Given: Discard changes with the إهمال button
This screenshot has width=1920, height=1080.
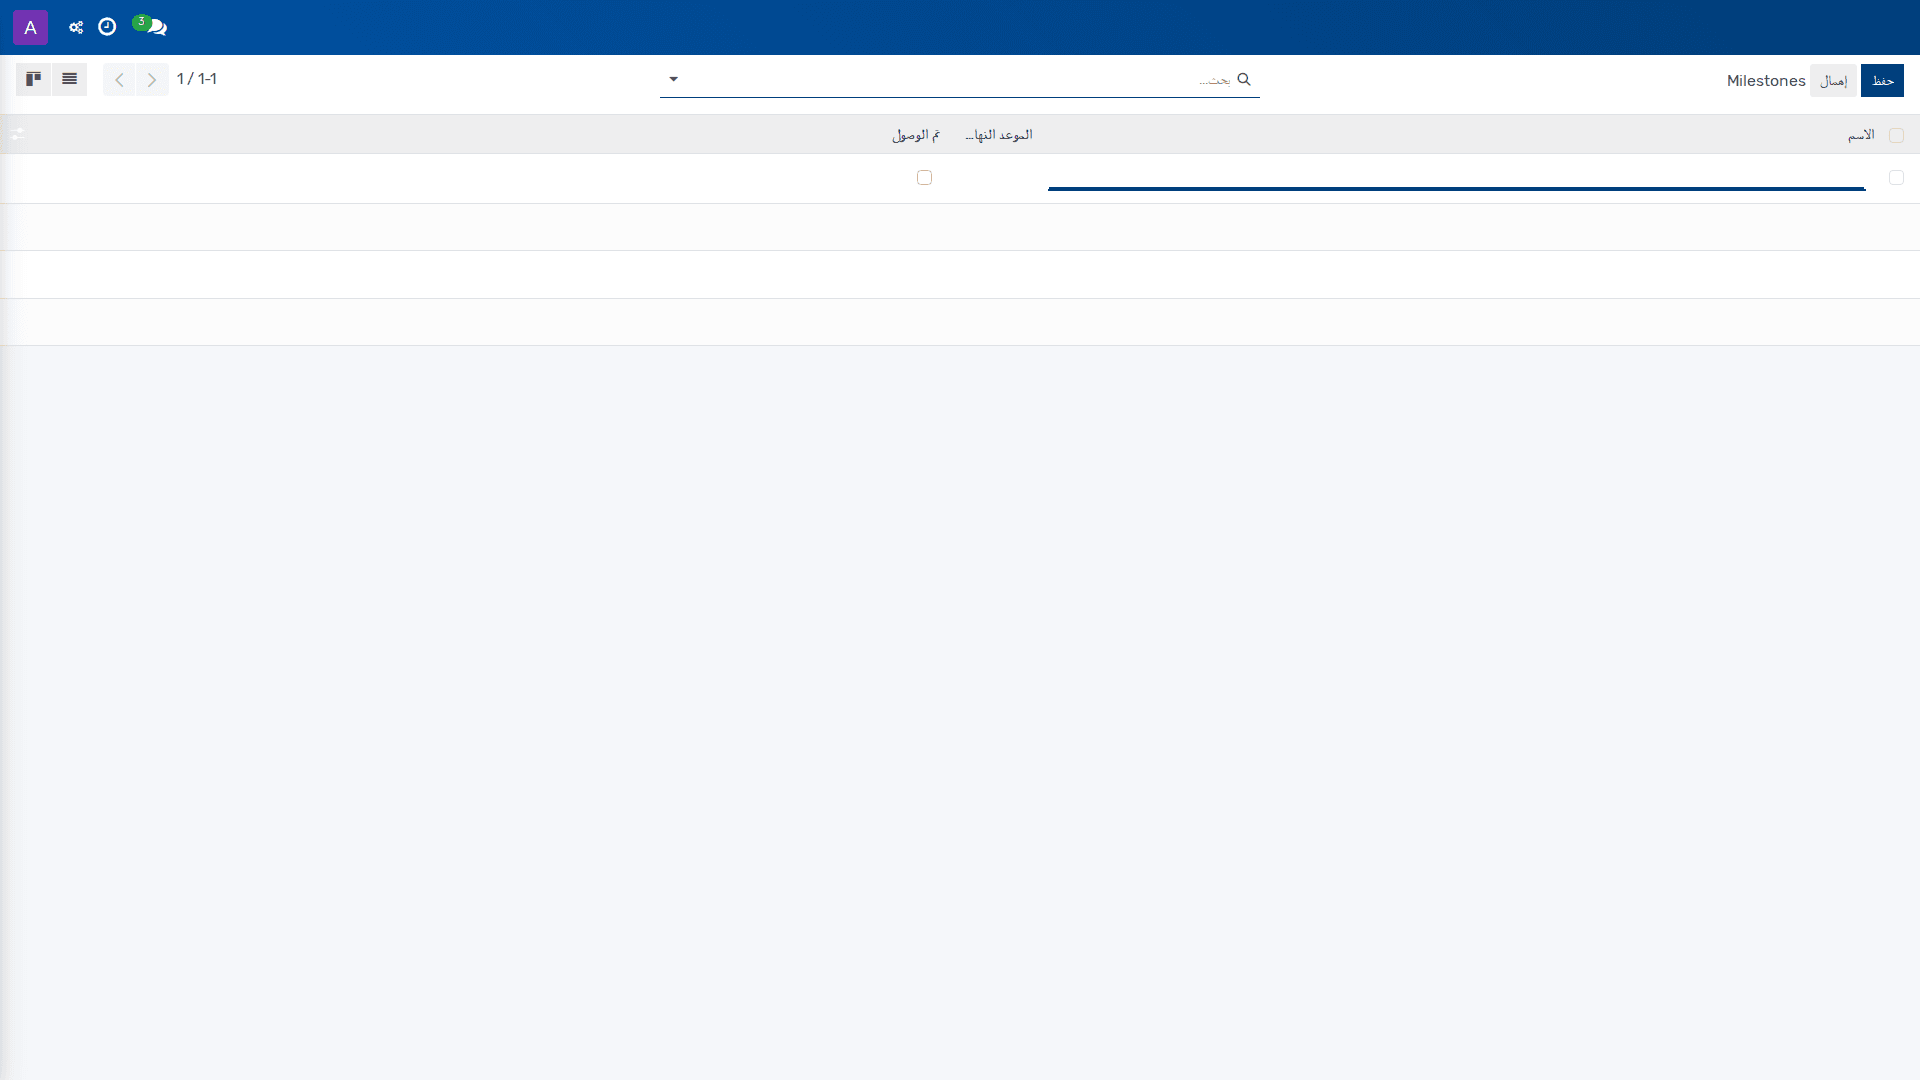Looking at the screenshot, I should pos(1833,80).
